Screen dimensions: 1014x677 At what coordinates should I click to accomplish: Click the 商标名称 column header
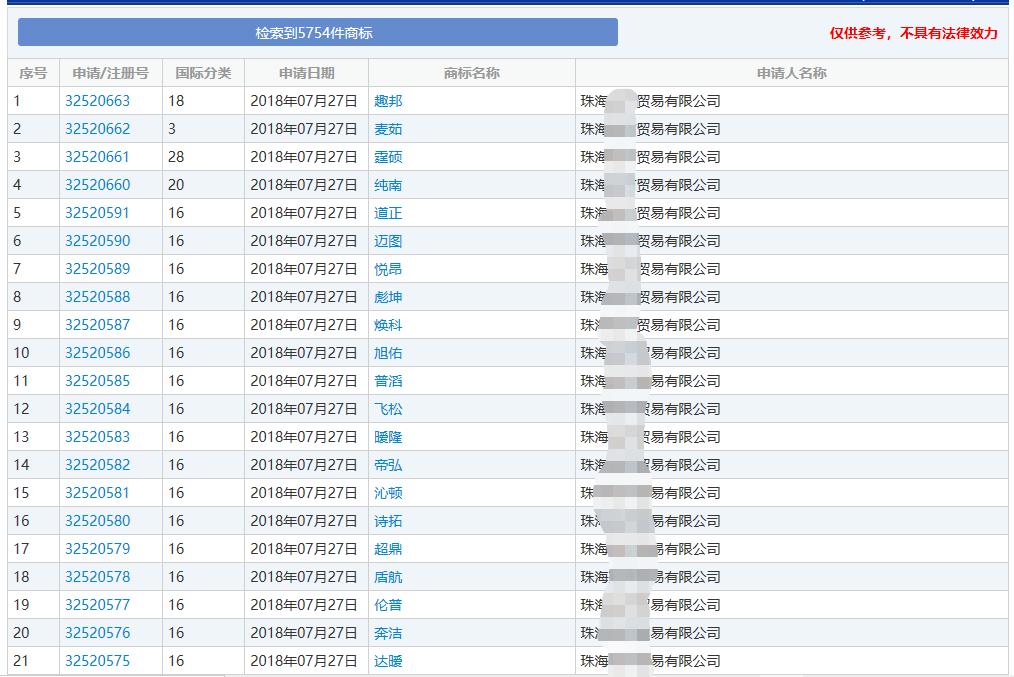pos(470,72)
